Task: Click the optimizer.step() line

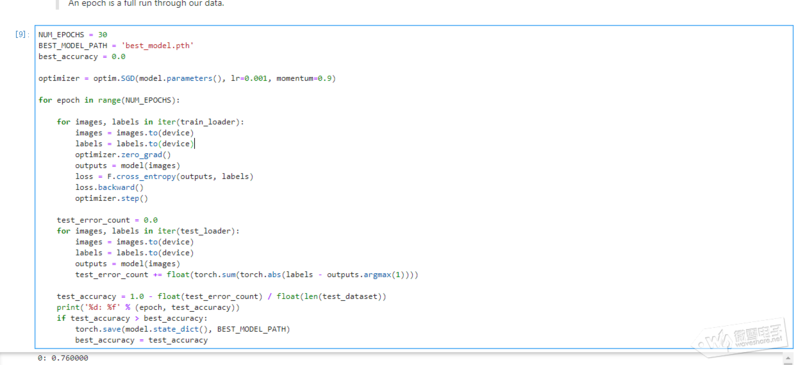Action: pyautogui.click(x=111, y=199)
